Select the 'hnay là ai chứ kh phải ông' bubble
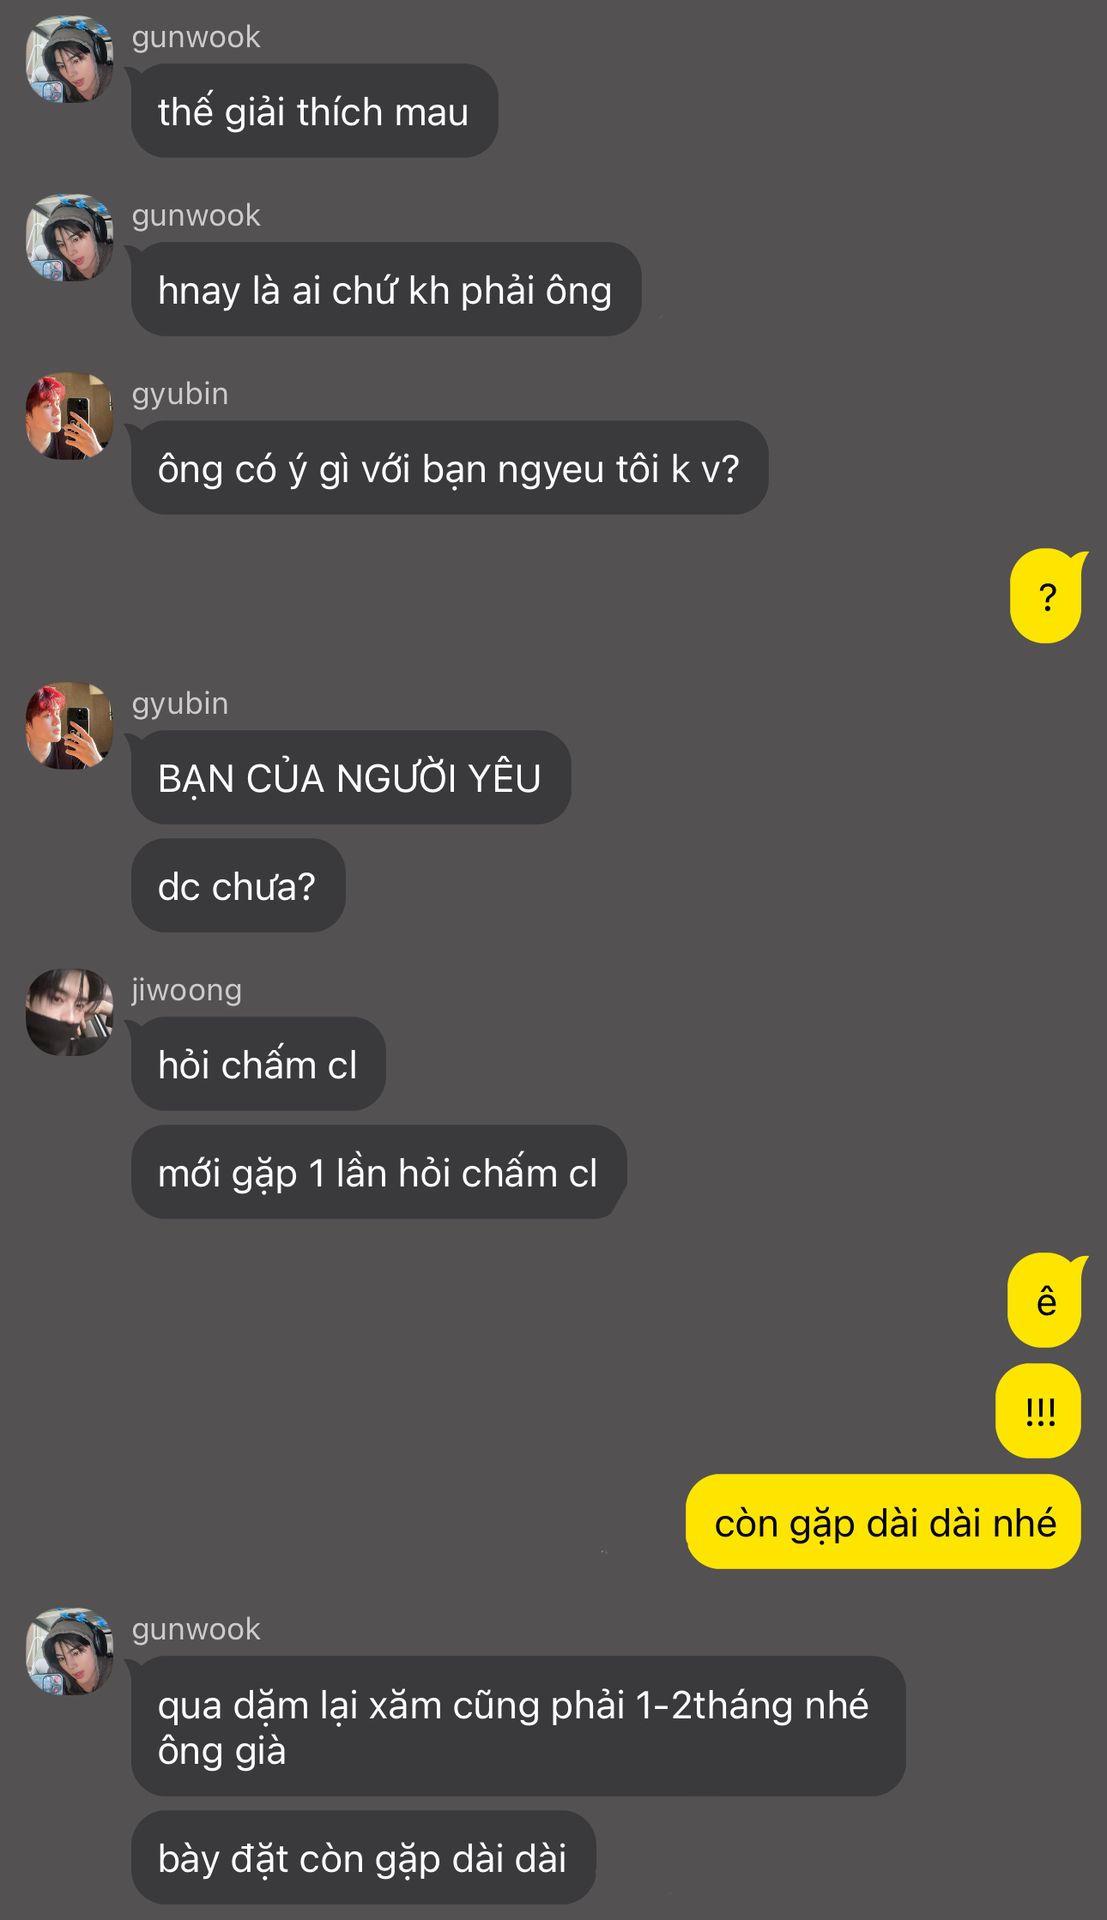Screen dimensions: 1107x1920 coord(386,289)
